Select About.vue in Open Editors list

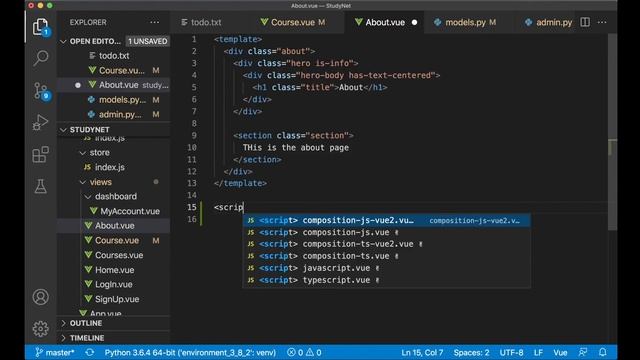[x=113, y=85]
